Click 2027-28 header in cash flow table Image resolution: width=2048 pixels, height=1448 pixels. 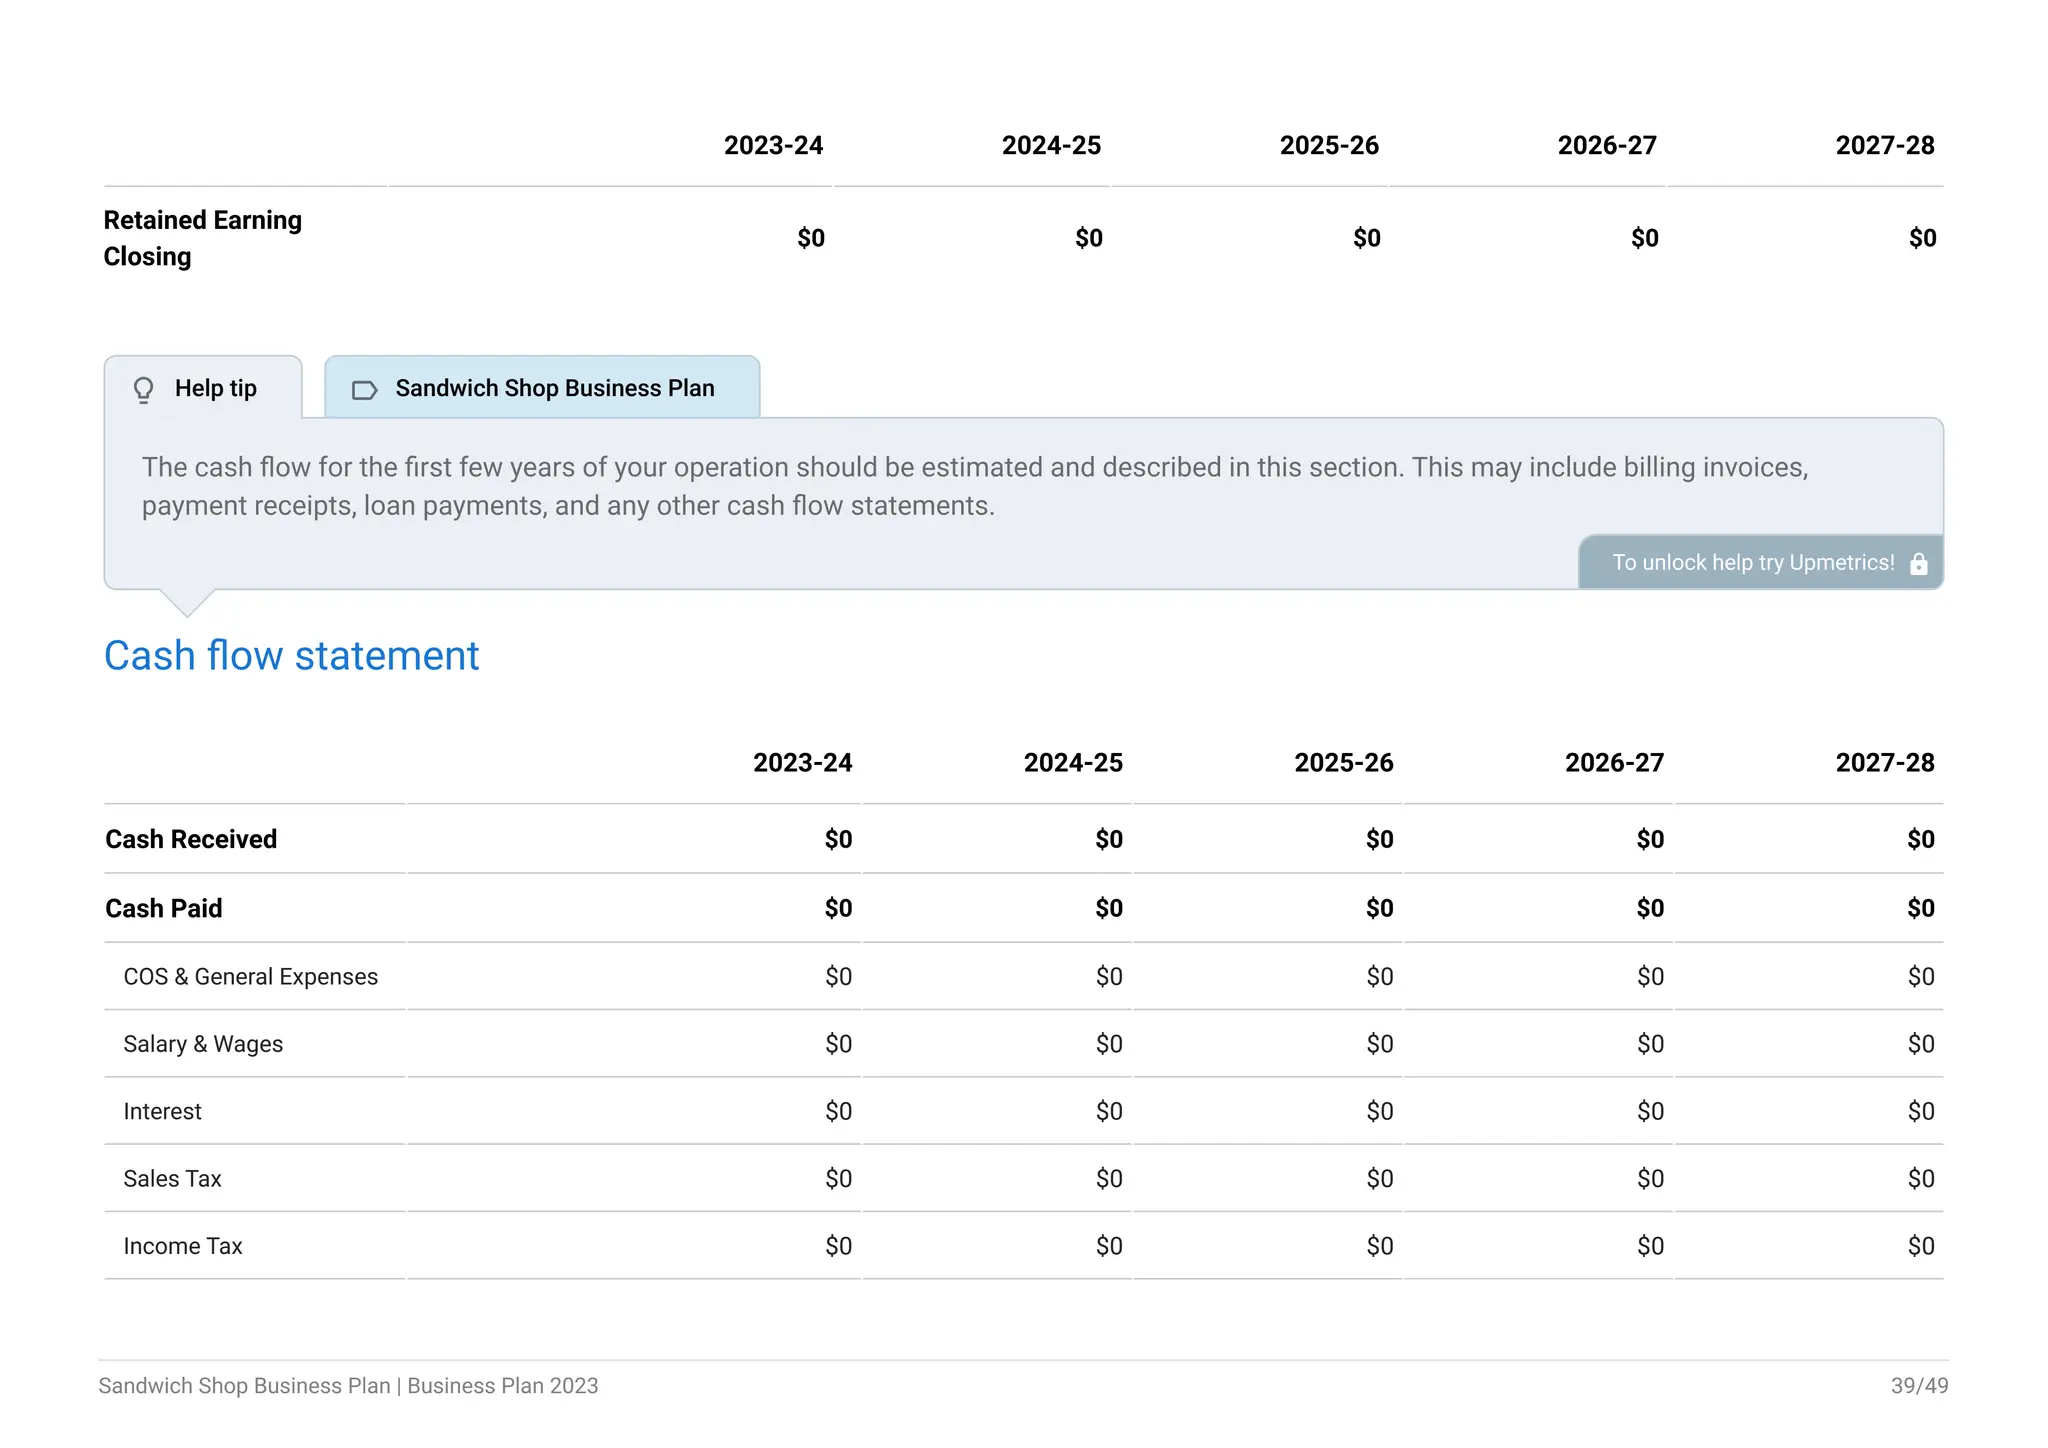pos(1884,763)
